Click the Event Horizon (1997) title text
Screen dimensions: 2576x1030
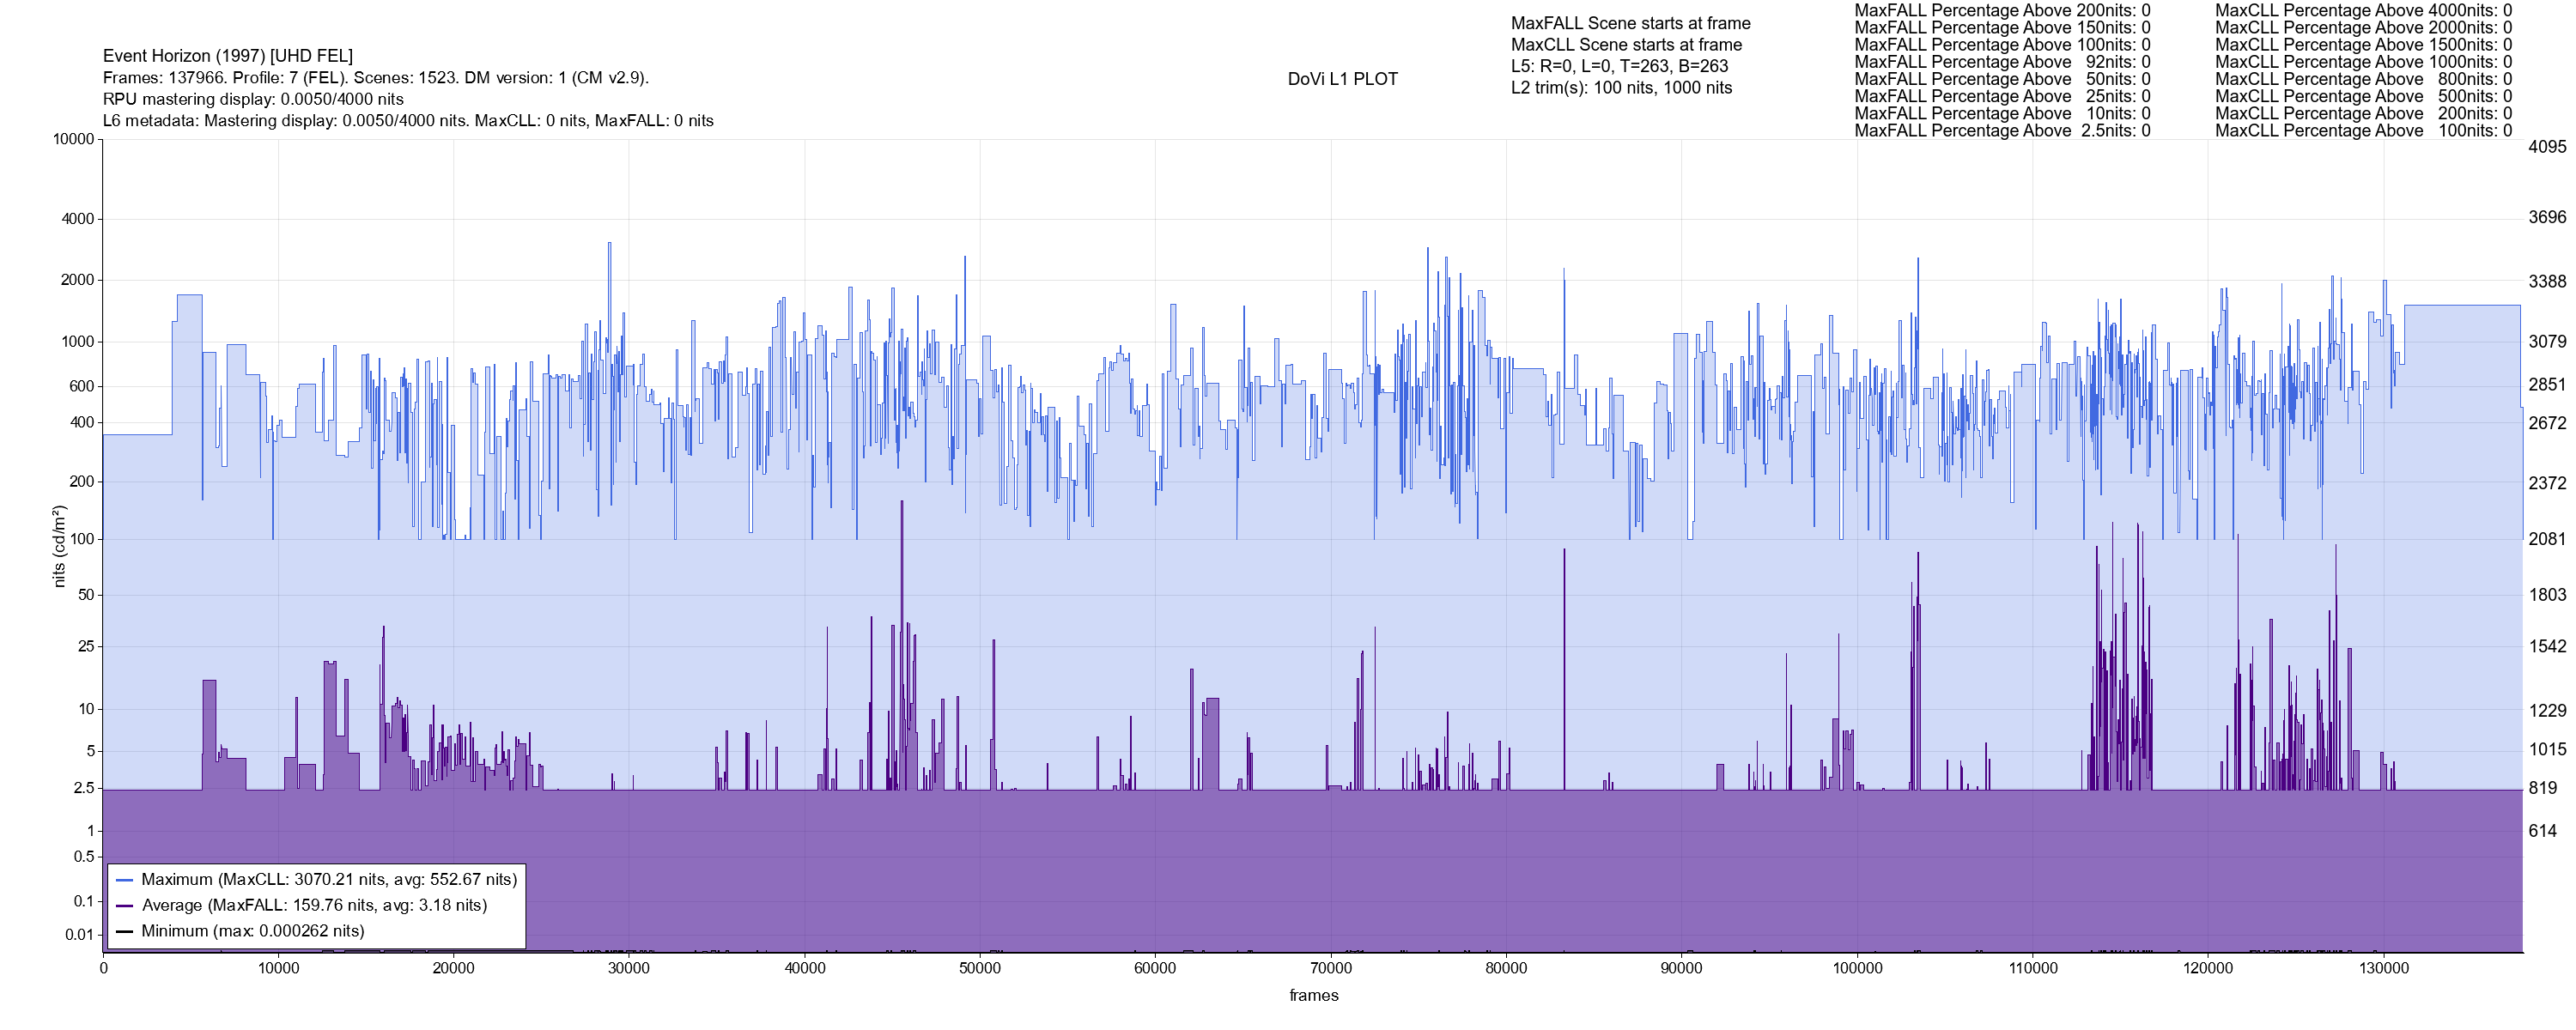[x=228, y=56]
